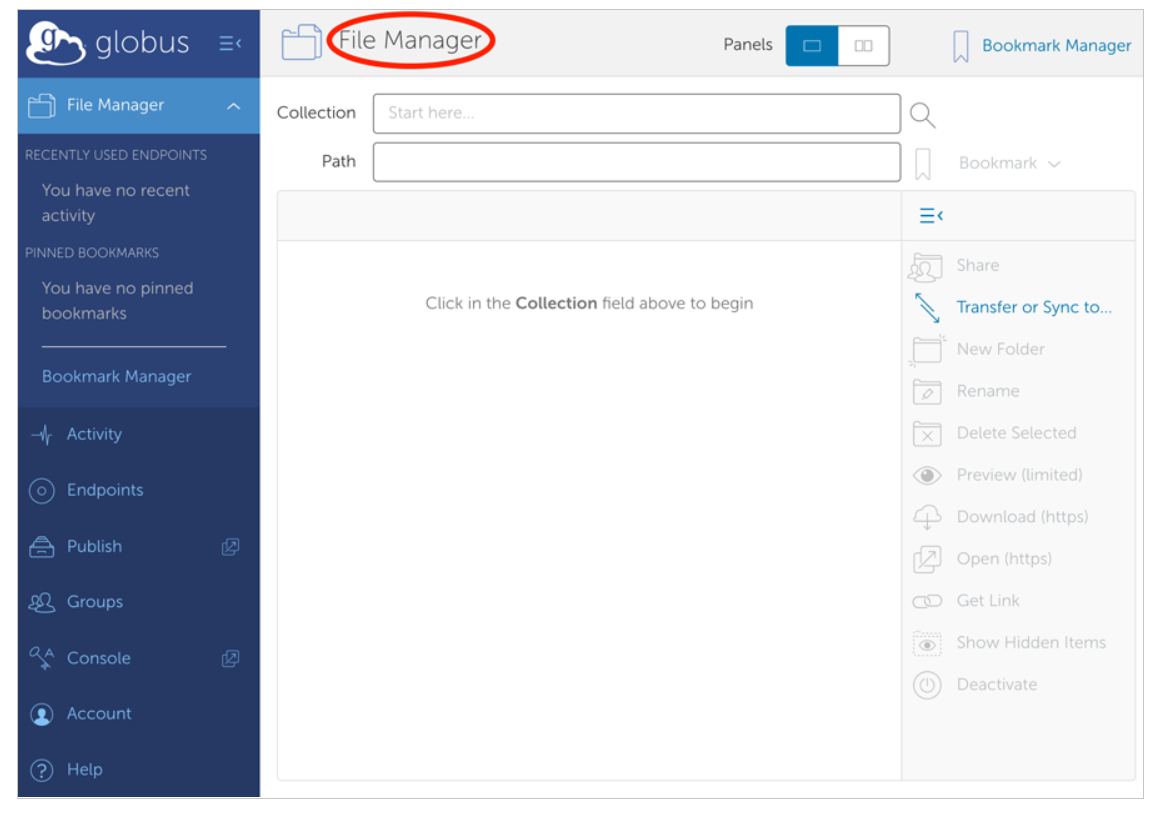
Task: Toggle Show Hidden Items
Action: (1031, 643)
